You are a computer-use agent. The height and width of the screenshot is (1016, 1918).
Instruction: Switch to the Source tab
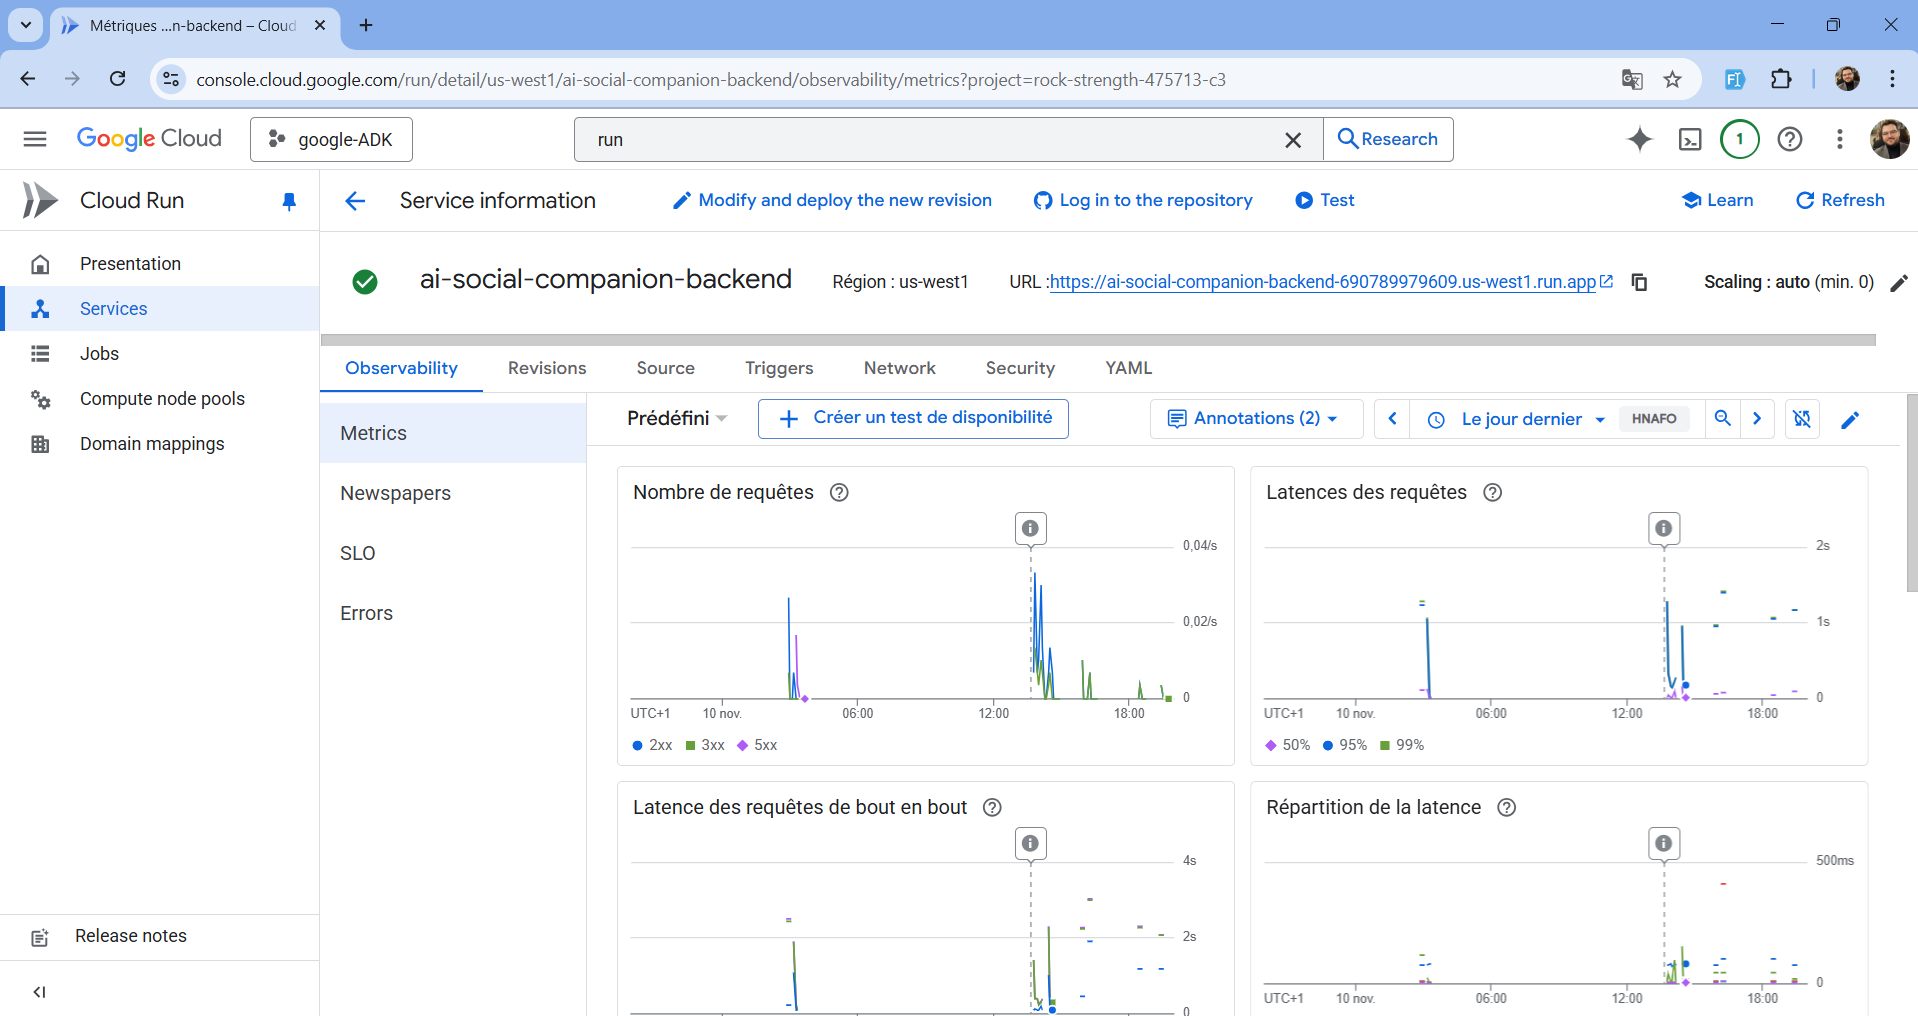[x=666, y=368]
